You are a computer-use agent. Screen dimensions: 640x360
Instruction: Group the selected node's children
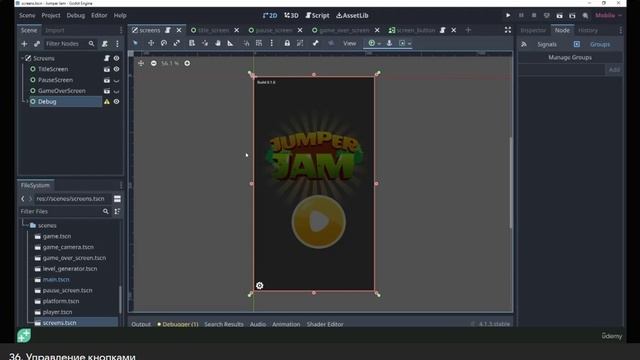pyautogui.click(x=300, y=43)
